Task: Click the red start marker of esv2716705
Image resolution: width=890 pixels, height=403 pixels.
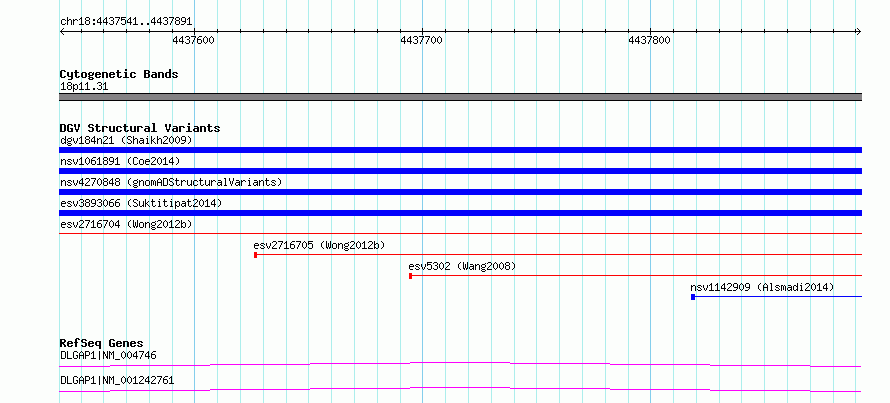Action: tap(255, 255)
